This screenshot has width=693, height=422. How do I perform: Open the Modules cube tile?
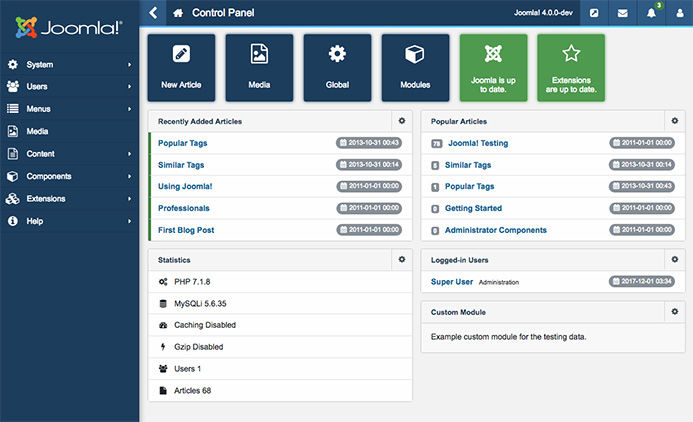(x=415, y=67)
